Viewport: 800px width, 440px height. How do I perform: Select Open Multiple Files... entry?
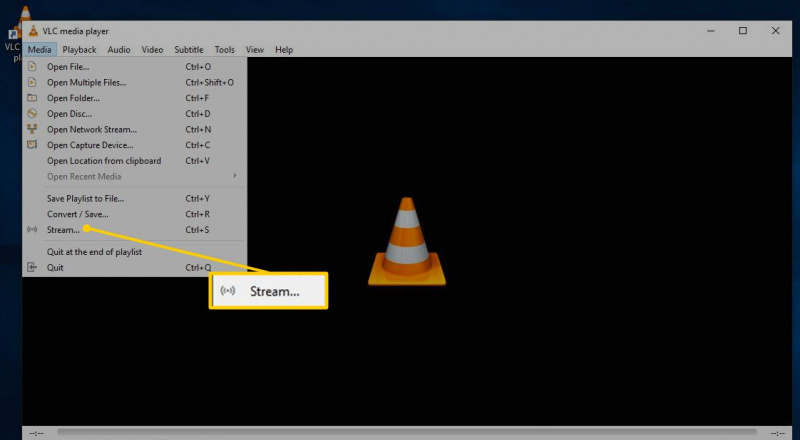pos(135,82)
